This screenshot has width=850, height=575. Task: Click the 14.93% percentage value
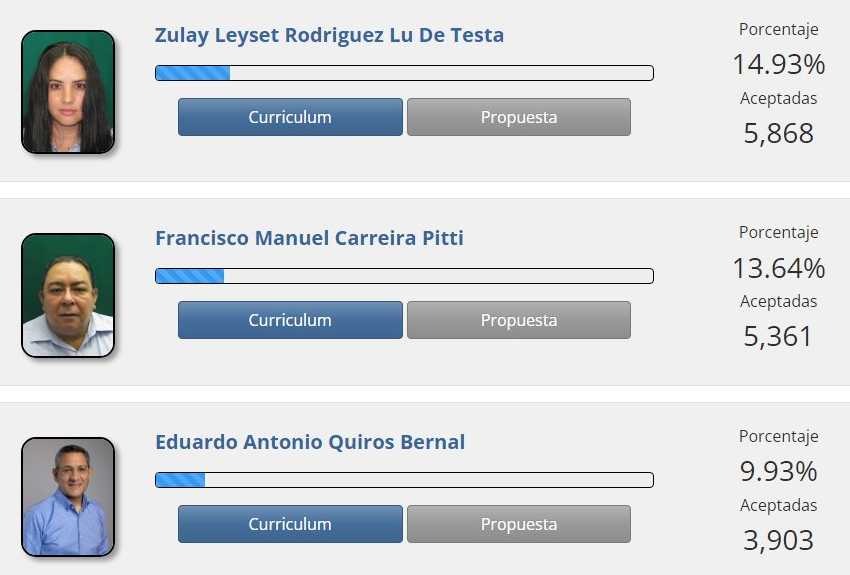coord(779,64)
